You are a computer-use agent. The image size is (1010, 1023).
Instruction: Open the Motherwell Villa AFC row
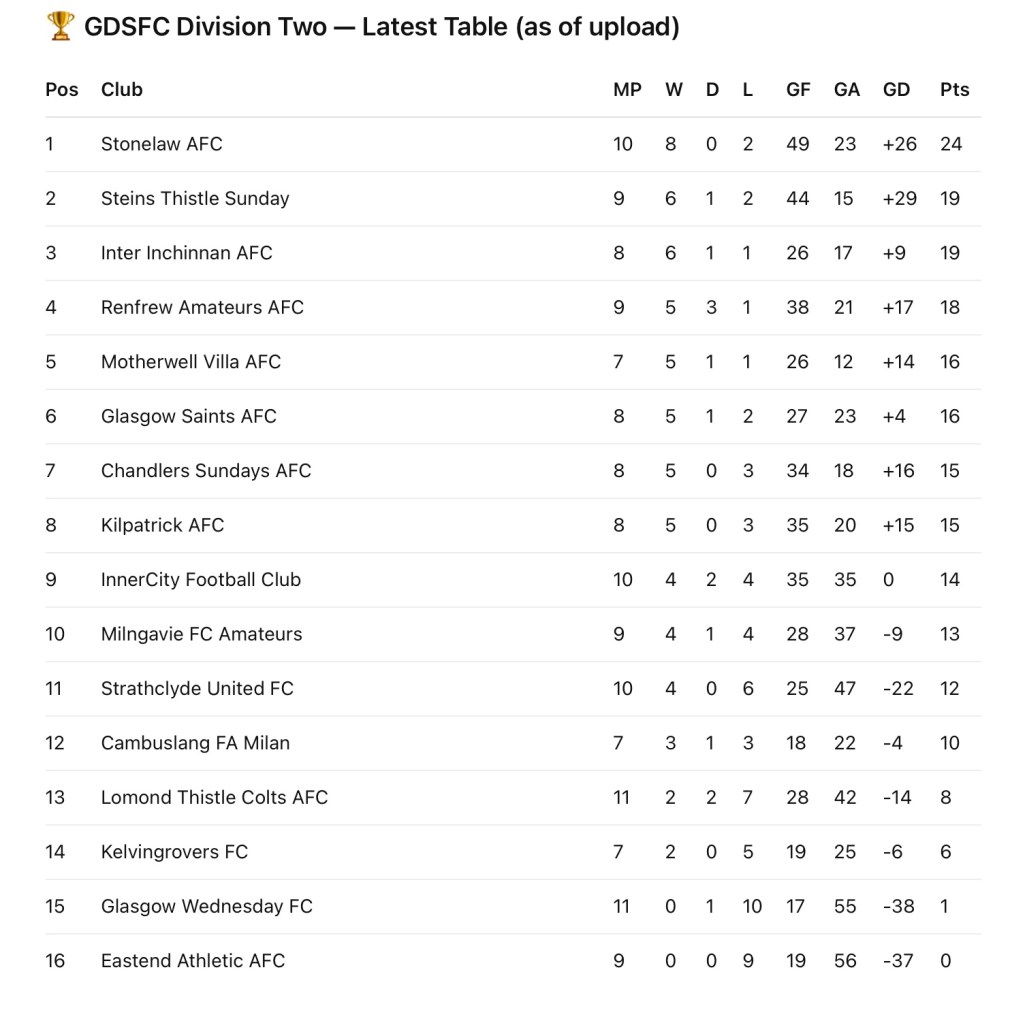pyautogui.click(x=191, y=362)
